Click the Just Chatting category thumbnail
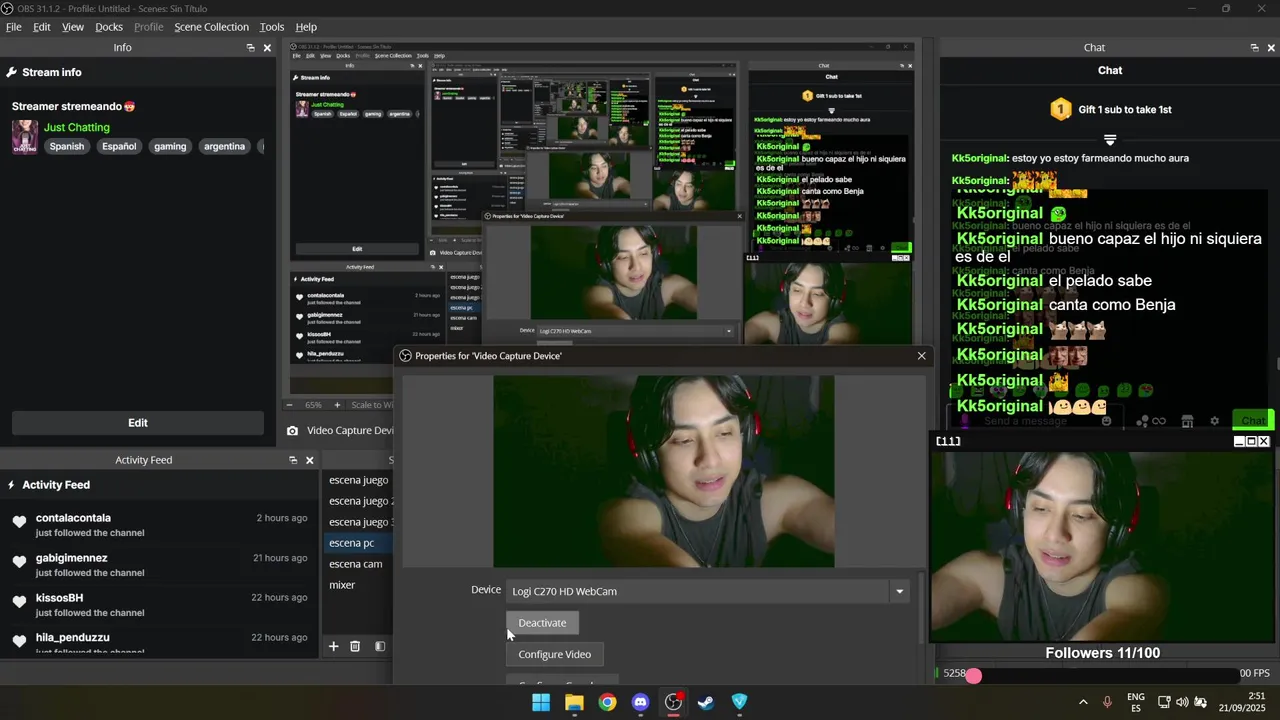The height and width of the screenshot is (720, 1280). (x=25, y=136)
